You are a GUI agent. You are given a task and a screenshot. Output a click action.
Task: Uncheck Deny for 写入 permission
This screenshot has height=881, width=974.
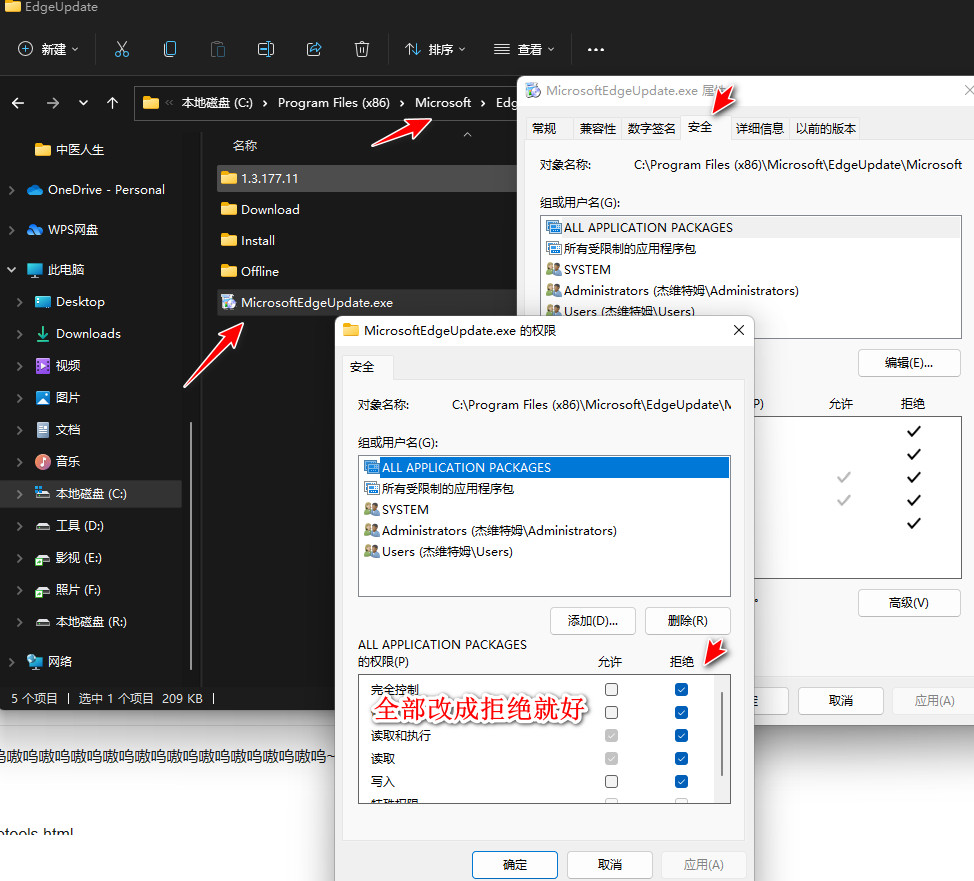pos(681,782)
